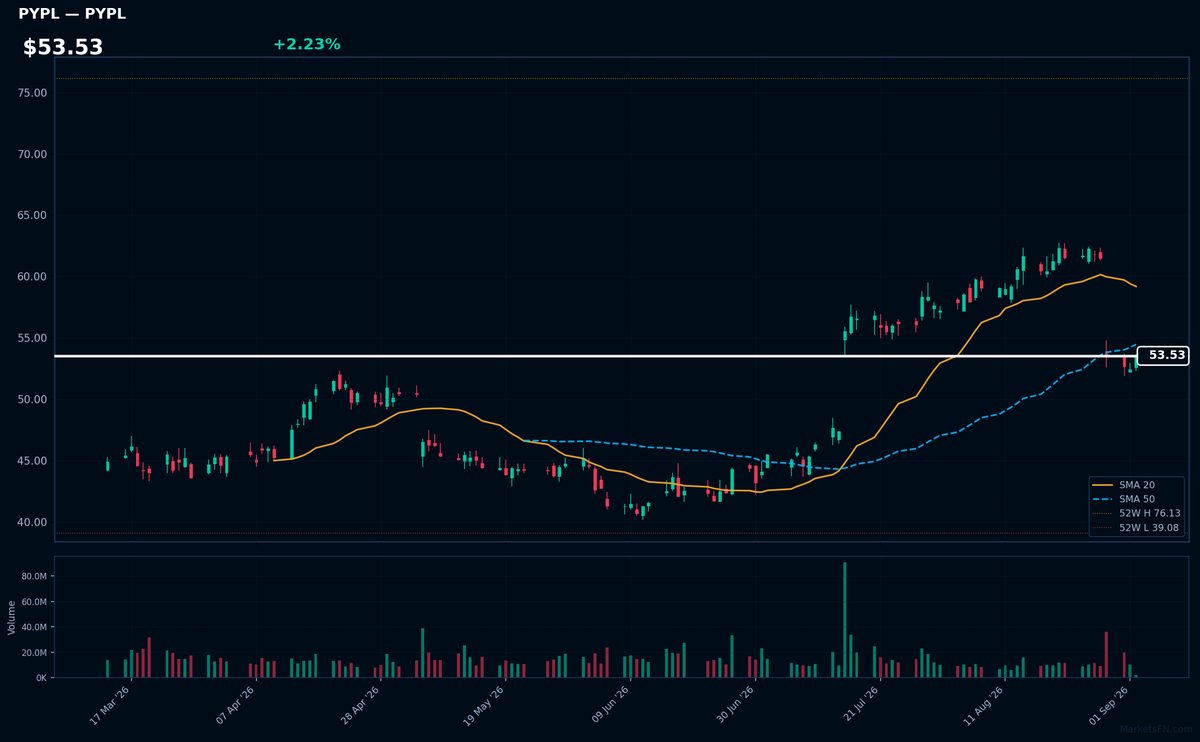
Task: Click the 50.00 price axis label
Action: pyautogui.click(x=33, y=399)
